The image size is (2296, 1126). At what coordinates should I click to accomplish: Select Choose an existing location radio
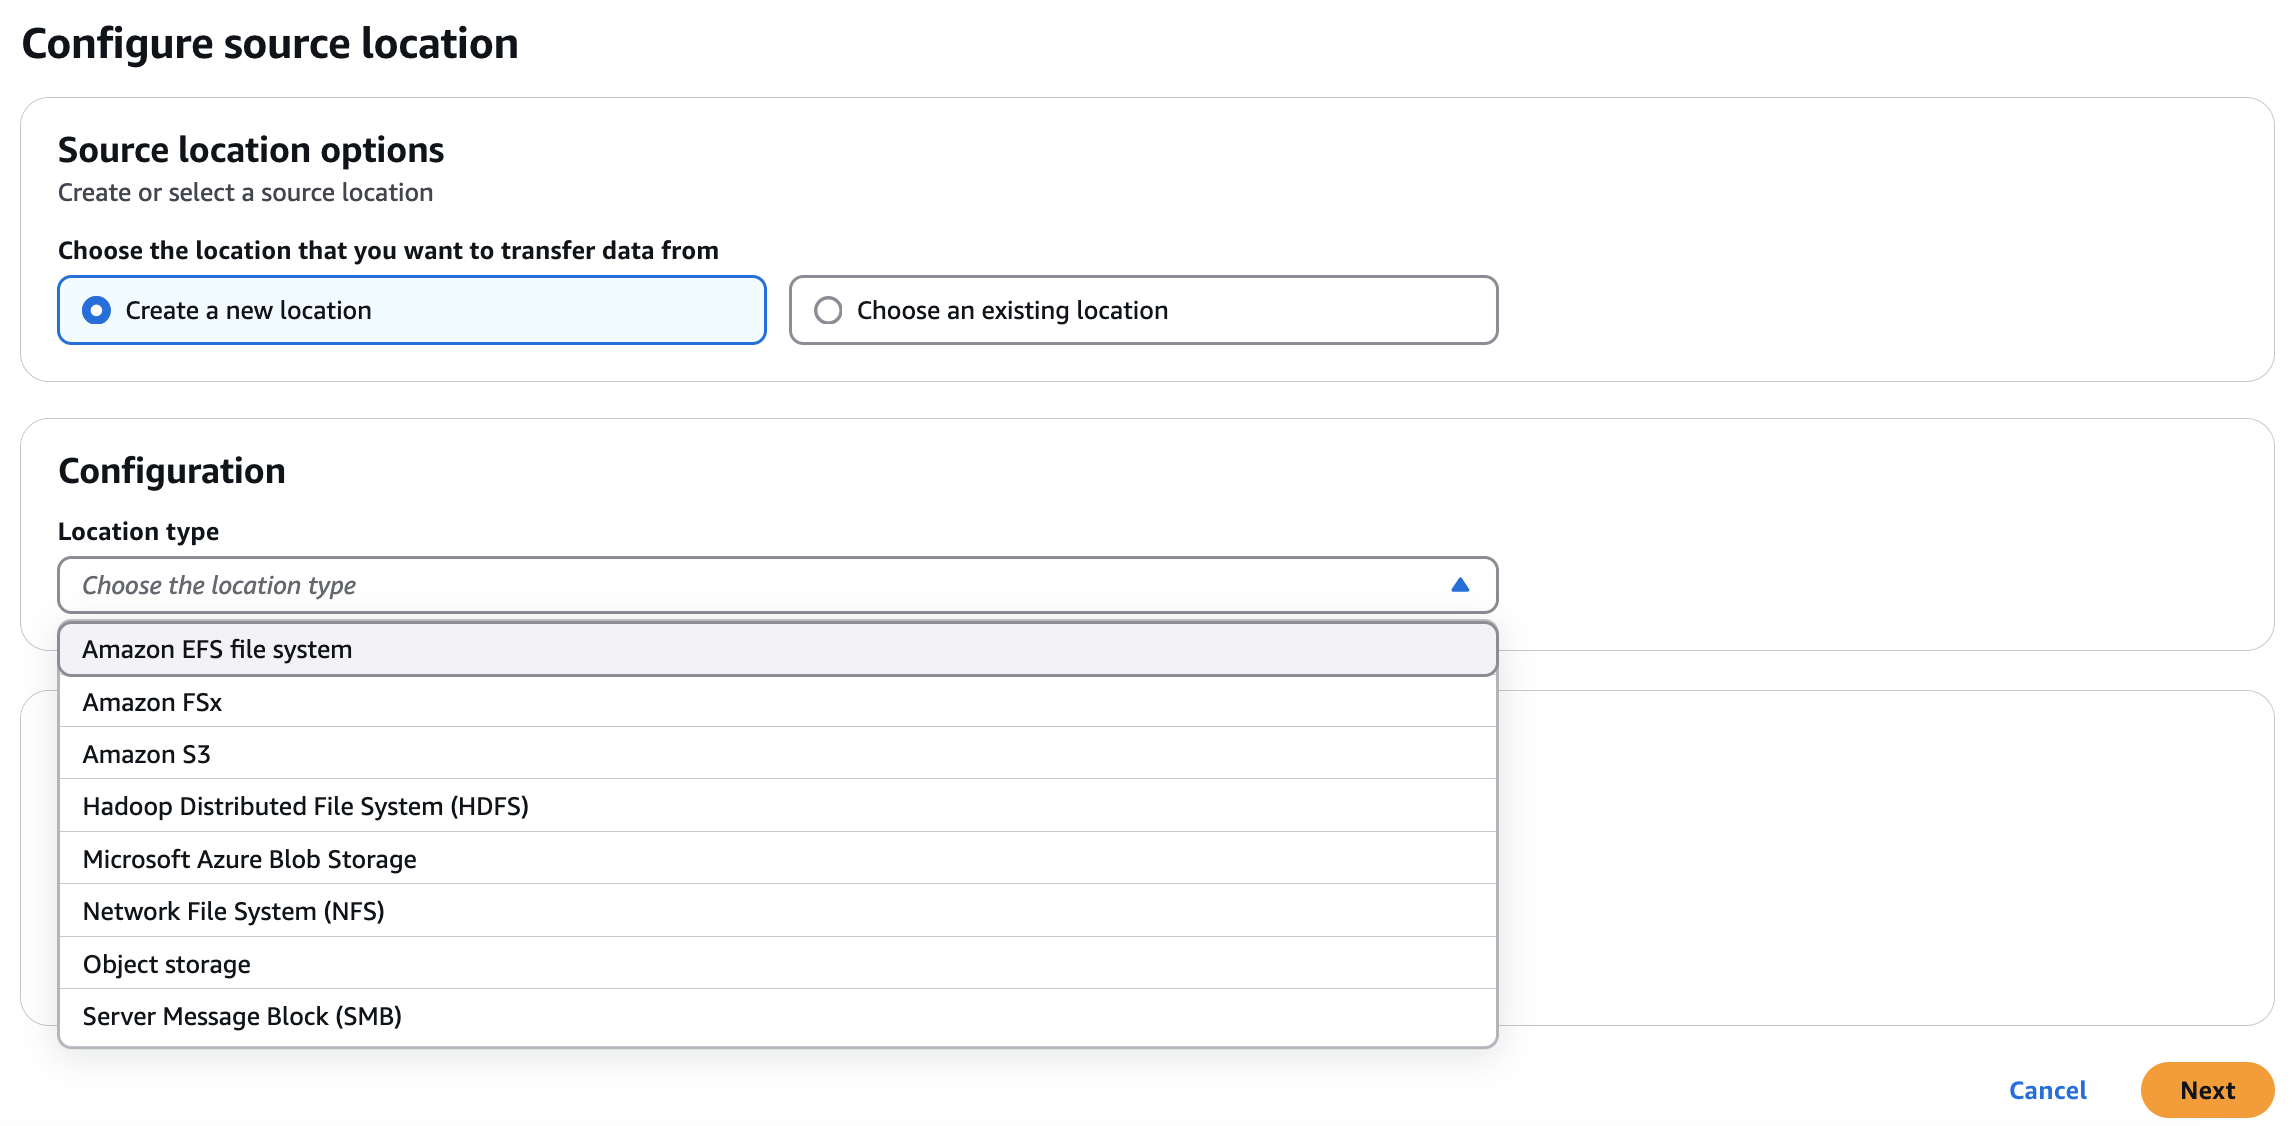tap(828, 311)
